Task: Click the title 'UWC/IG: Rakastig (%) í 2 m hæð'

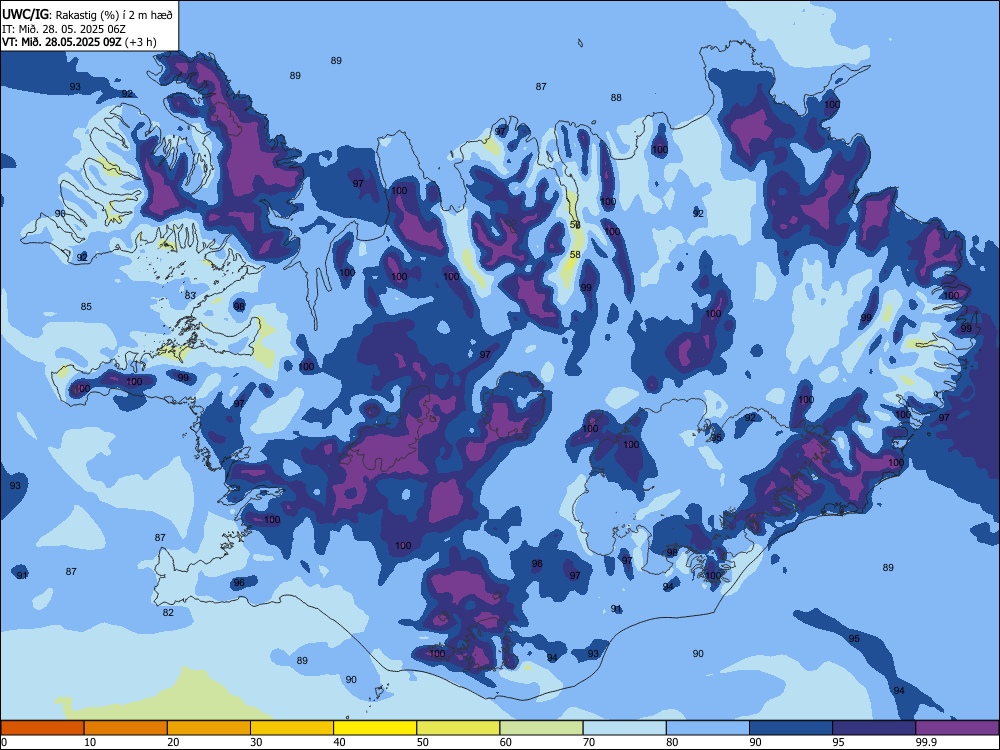Action: pos(87,15)
